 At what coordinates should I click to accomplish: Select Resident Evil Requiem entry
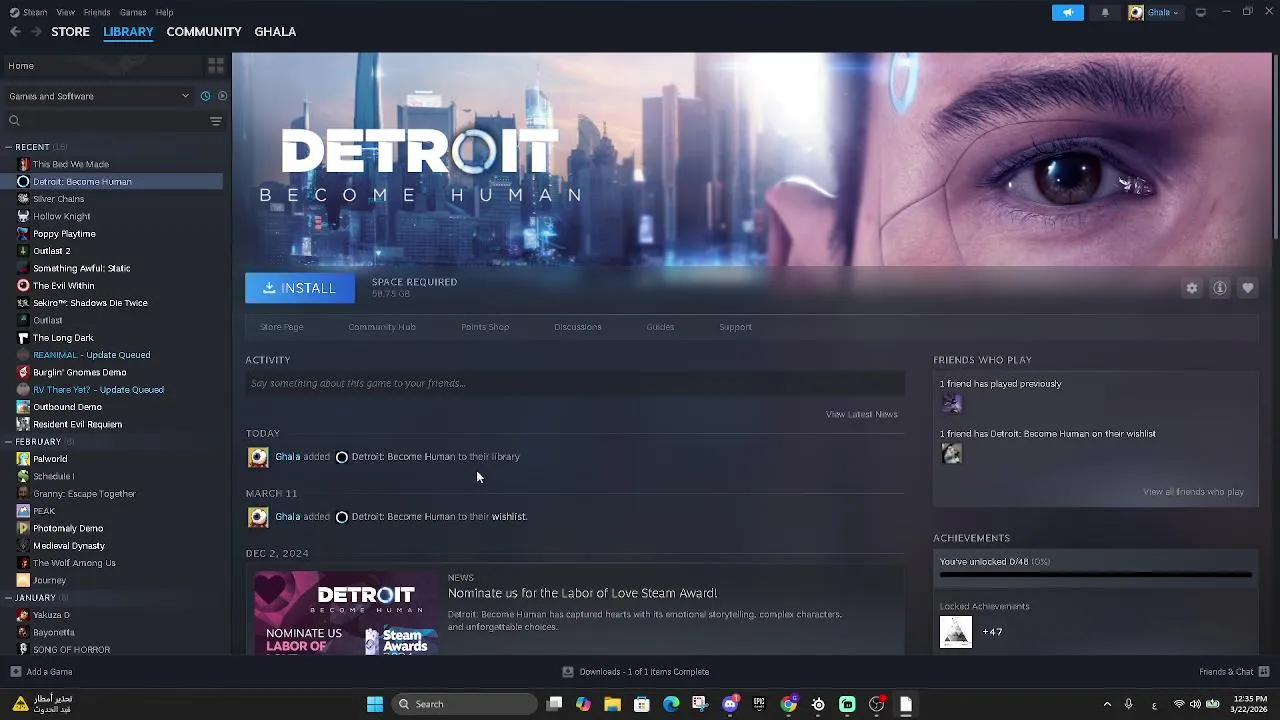tap(77, 424)
